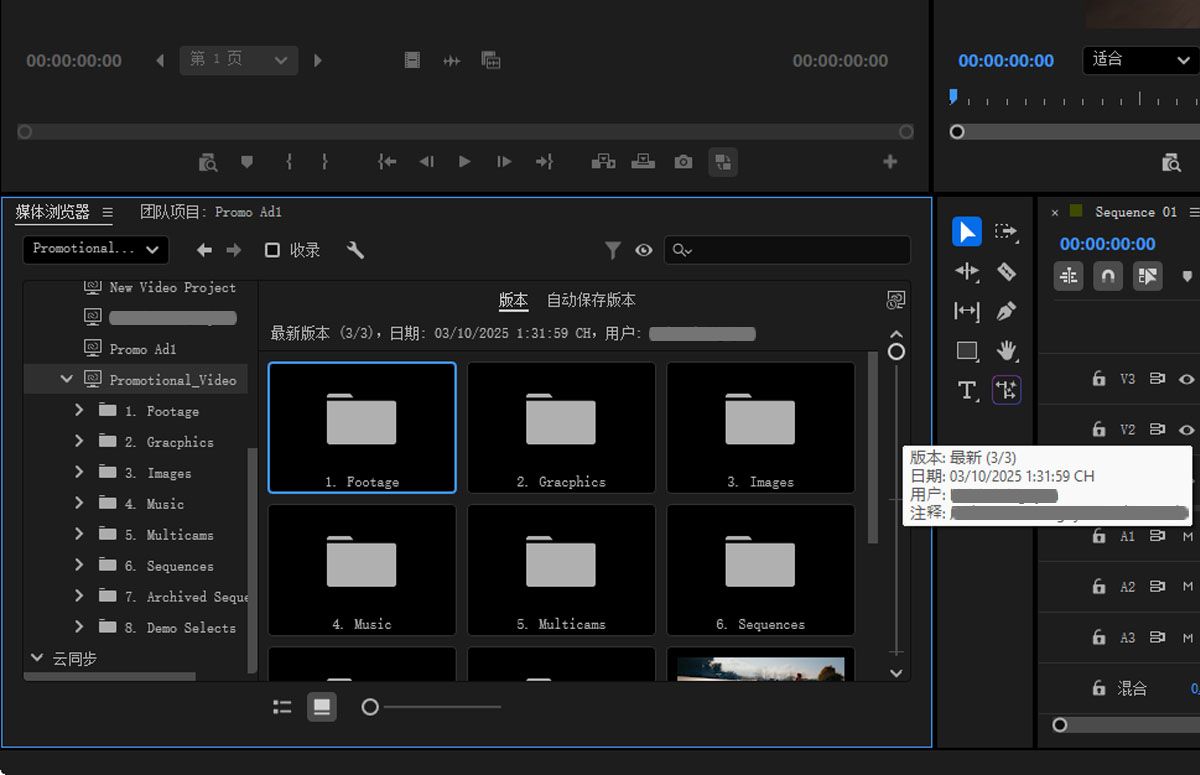The height and width of the screenshot is (775, 1200).
Task: Enable the 收录 (Ingest) checkbox
Action: pos(272,250)
